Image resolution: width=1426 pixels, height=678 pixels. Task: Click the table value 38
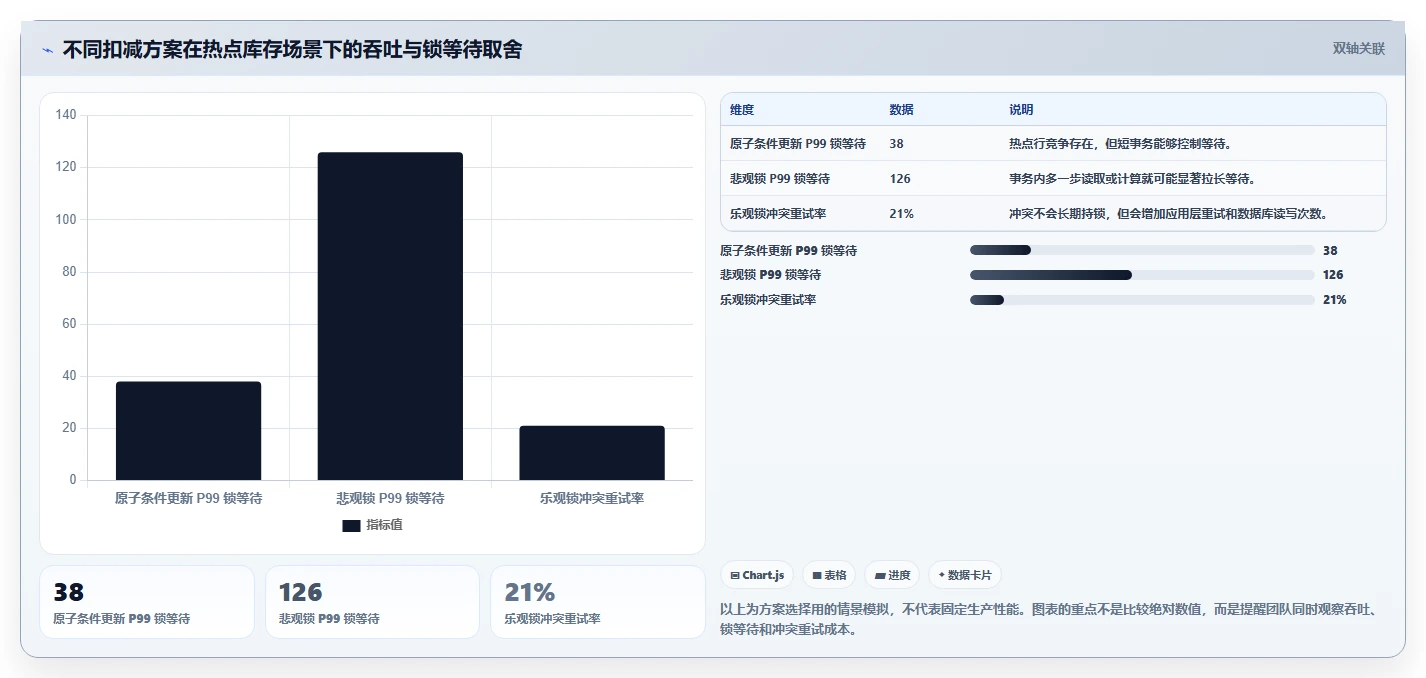[896, 144]
